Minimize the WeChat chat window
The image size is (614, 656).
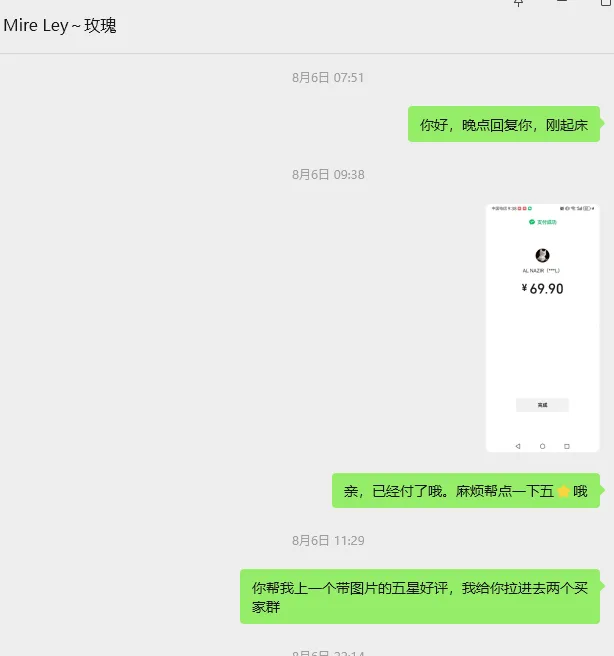click(x=562, y=2)
